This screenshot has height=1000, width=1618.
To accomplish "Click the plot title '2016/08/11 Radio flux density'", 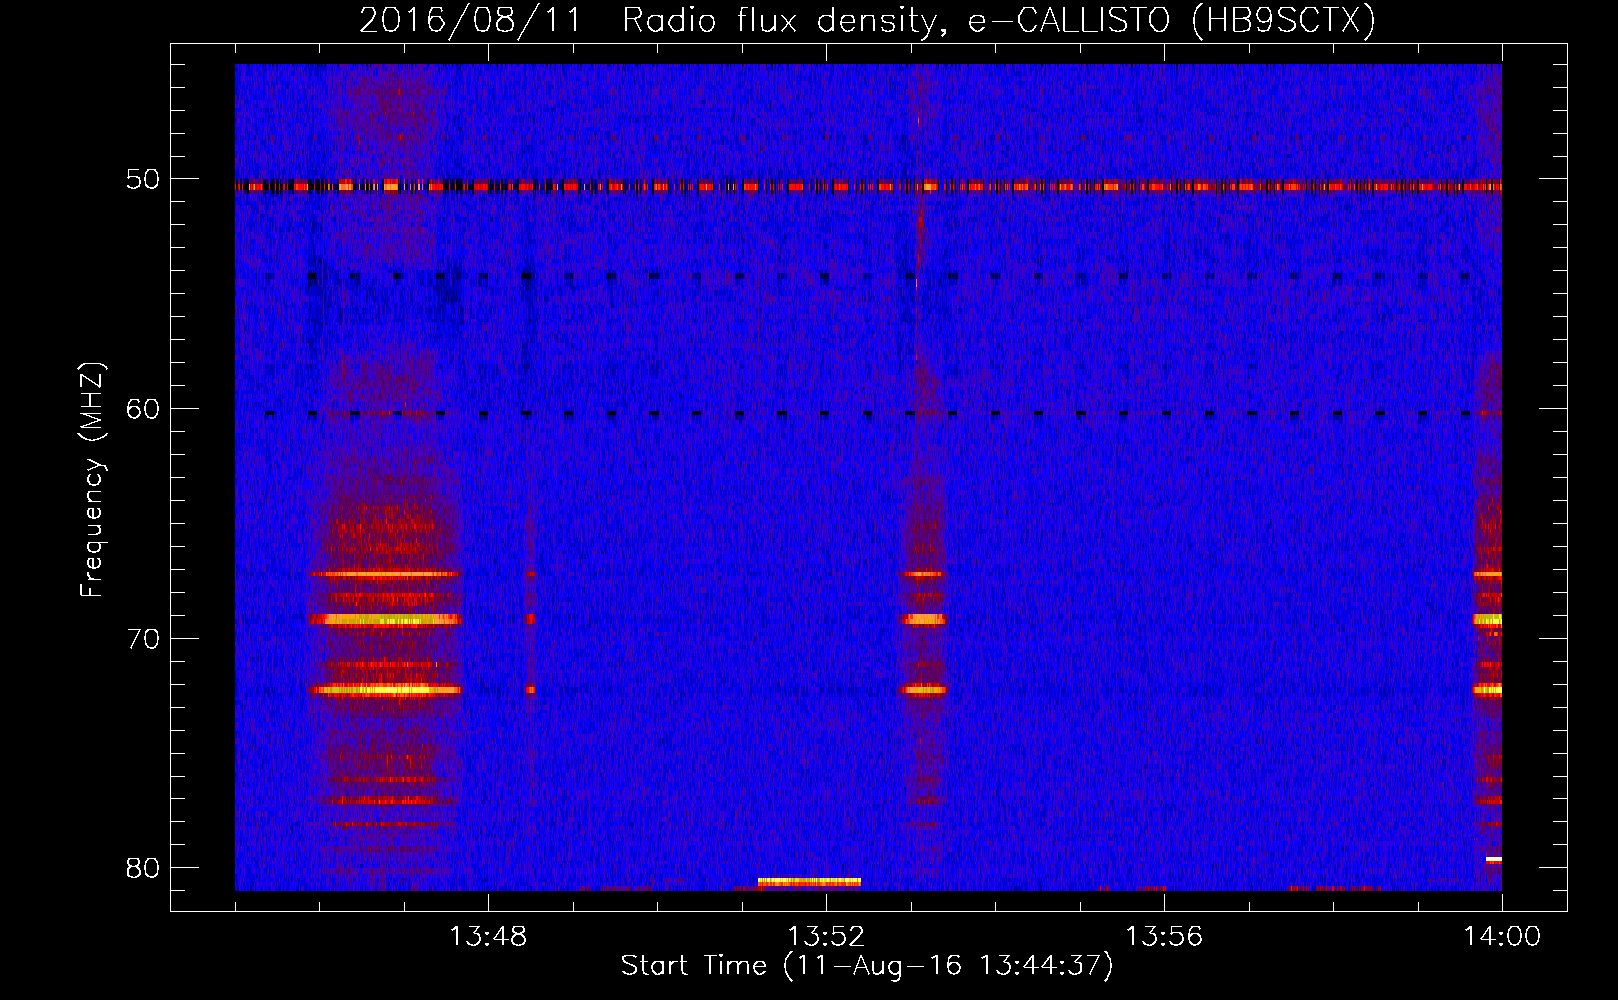I will click(867, 20).
